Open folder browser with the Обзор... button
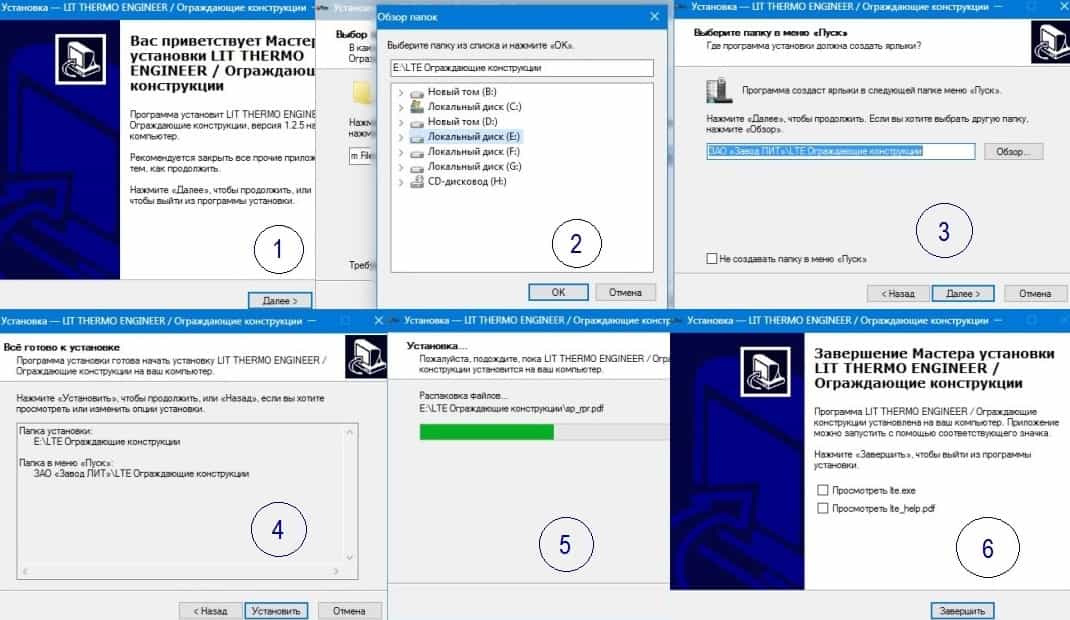The image size is (1070, 620). pyautogui.click(x=1013, y=152)
